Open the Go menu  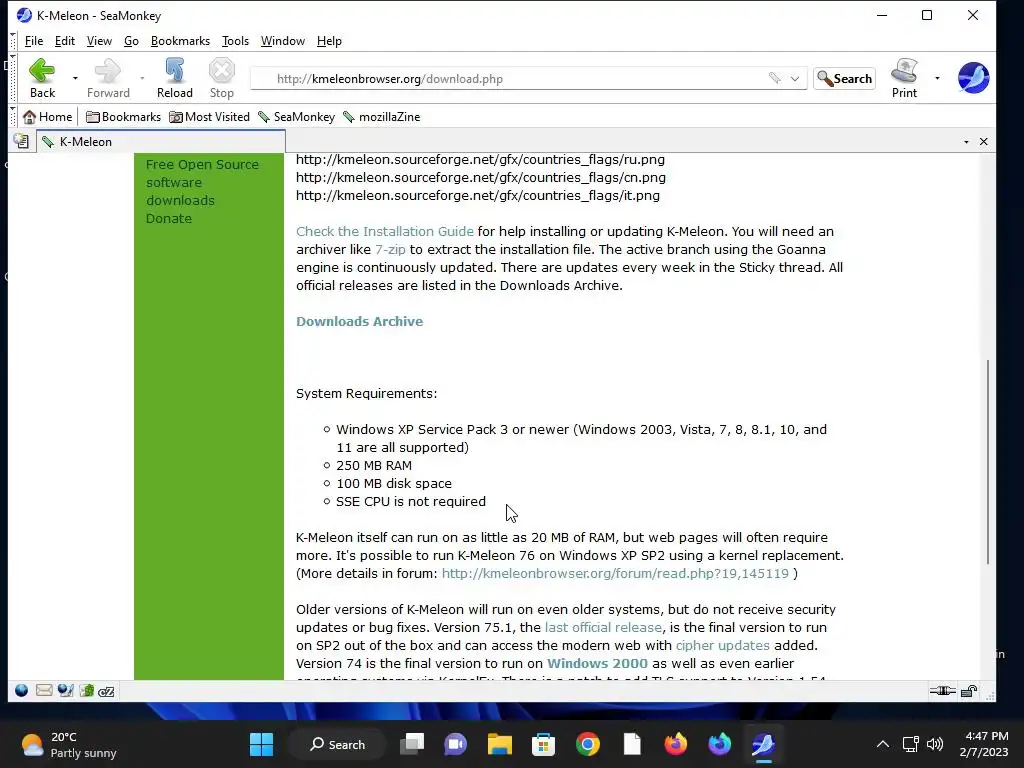click(x=131, y=40)
